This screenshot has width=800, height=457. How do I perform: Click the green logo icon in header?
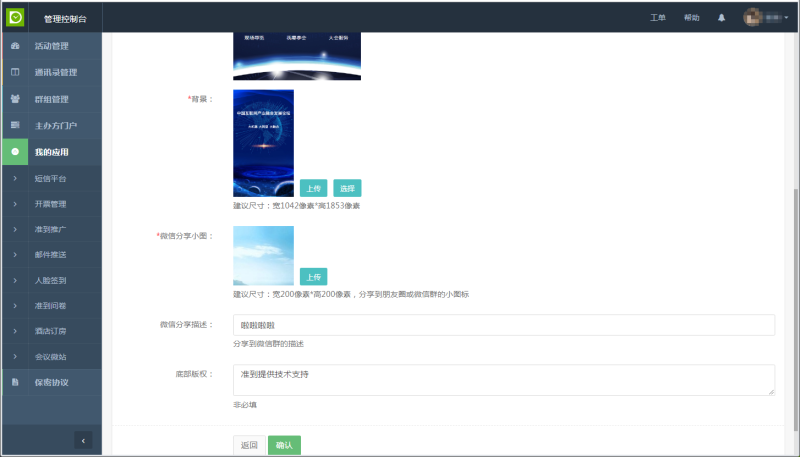tap(15, 17)
